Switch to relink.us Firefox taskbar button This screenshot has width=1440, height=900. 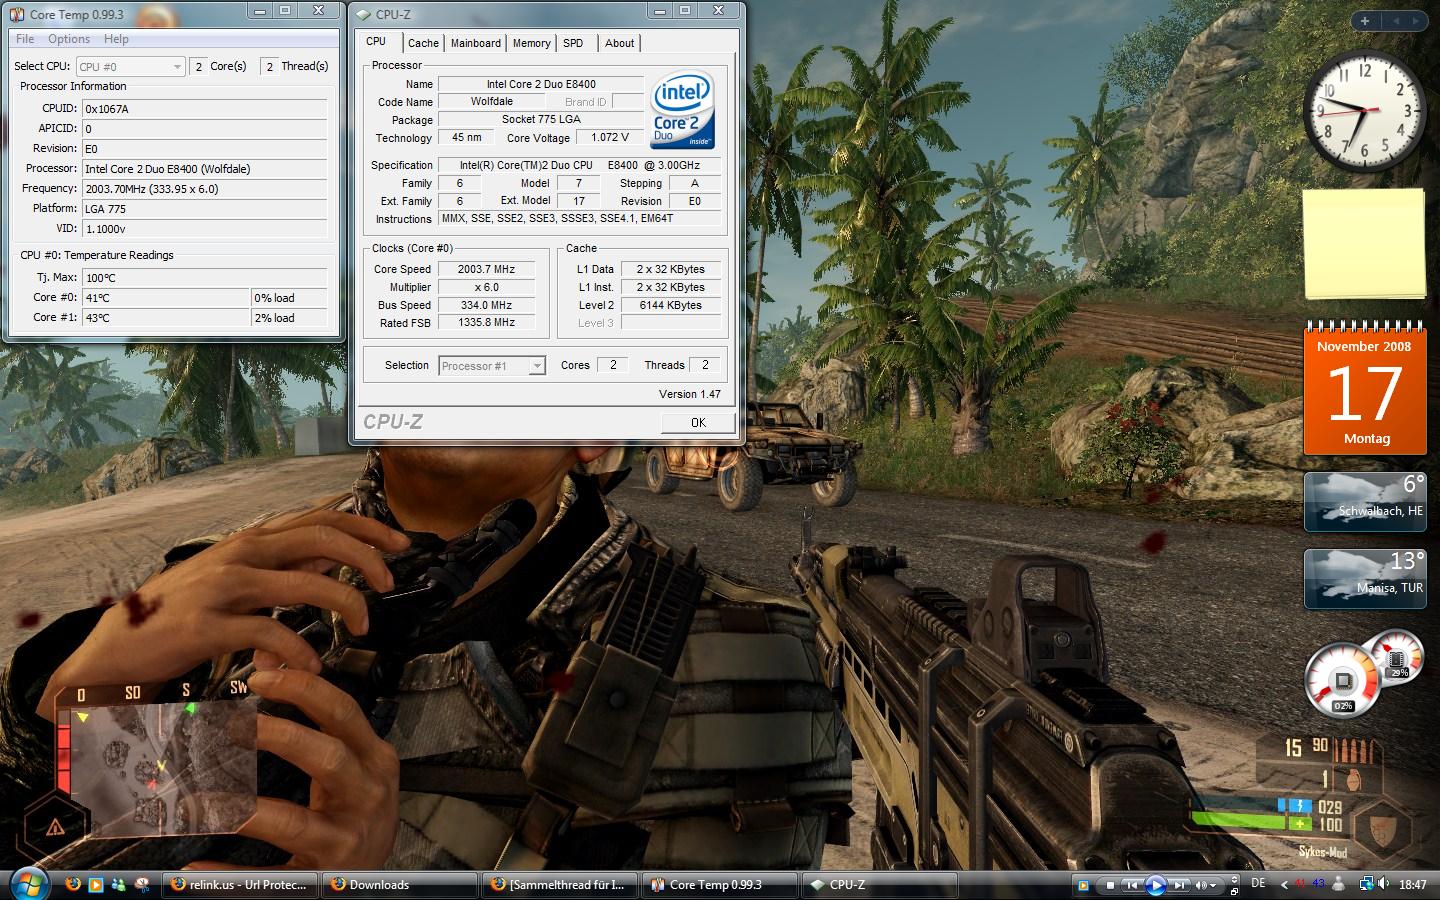click(240, 885)
